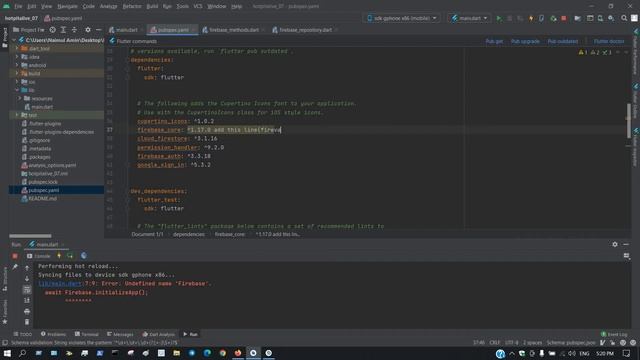The image size is (640, 360).
Task: Open the main.dart run configuration dropdown
Action: 469,18
